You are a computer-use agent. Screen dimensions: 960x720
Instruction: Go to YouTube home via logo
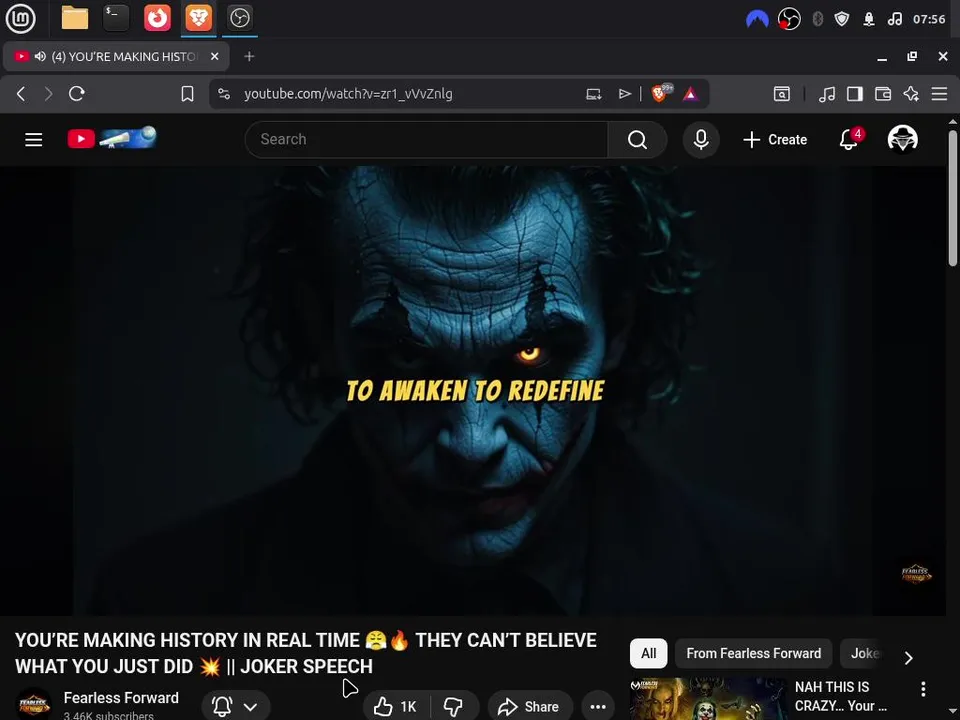point(112,138)
